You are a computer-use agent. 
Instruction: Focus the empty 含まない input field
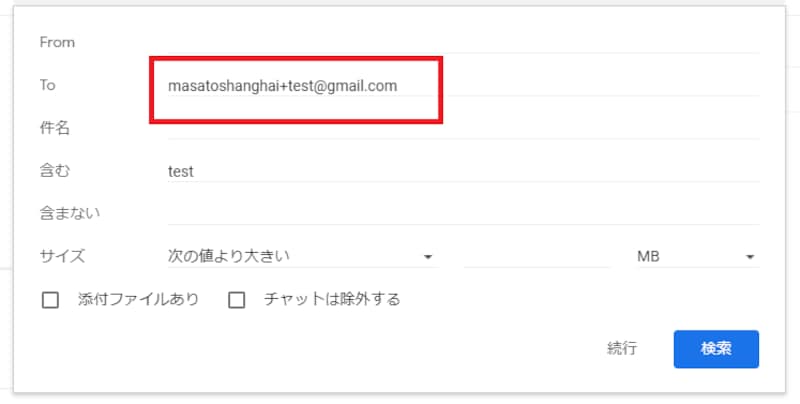[463, 214]
